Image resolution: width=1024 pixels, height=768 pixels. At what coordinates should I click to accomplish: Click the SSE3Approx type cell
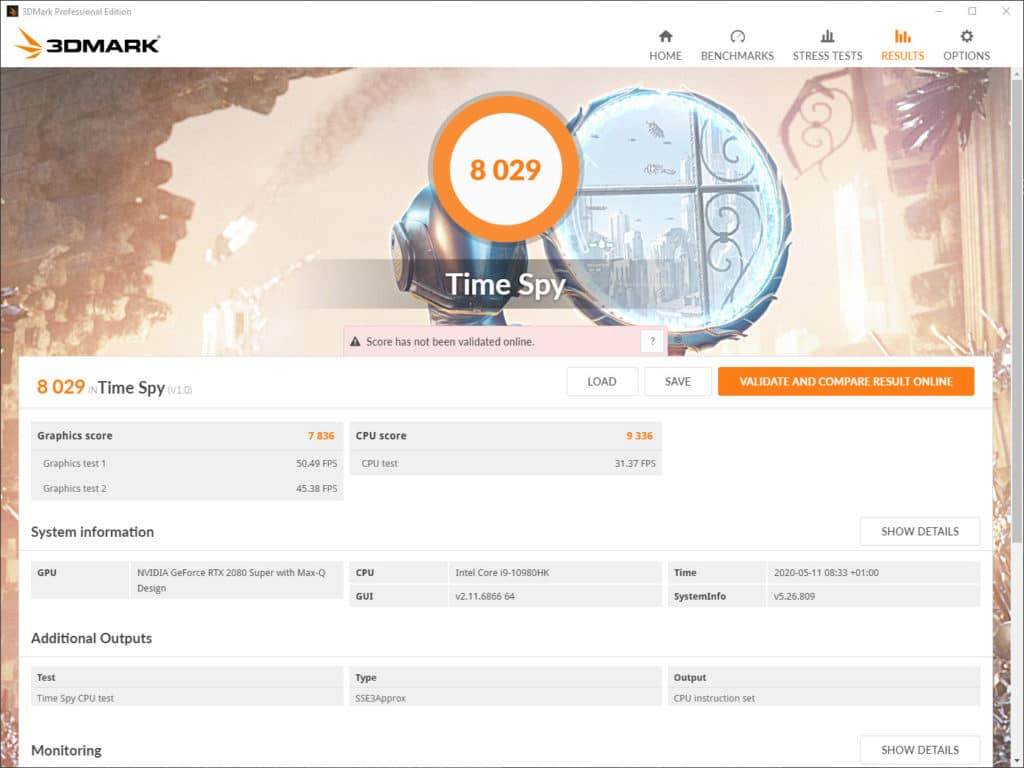(x=505, y=698)
